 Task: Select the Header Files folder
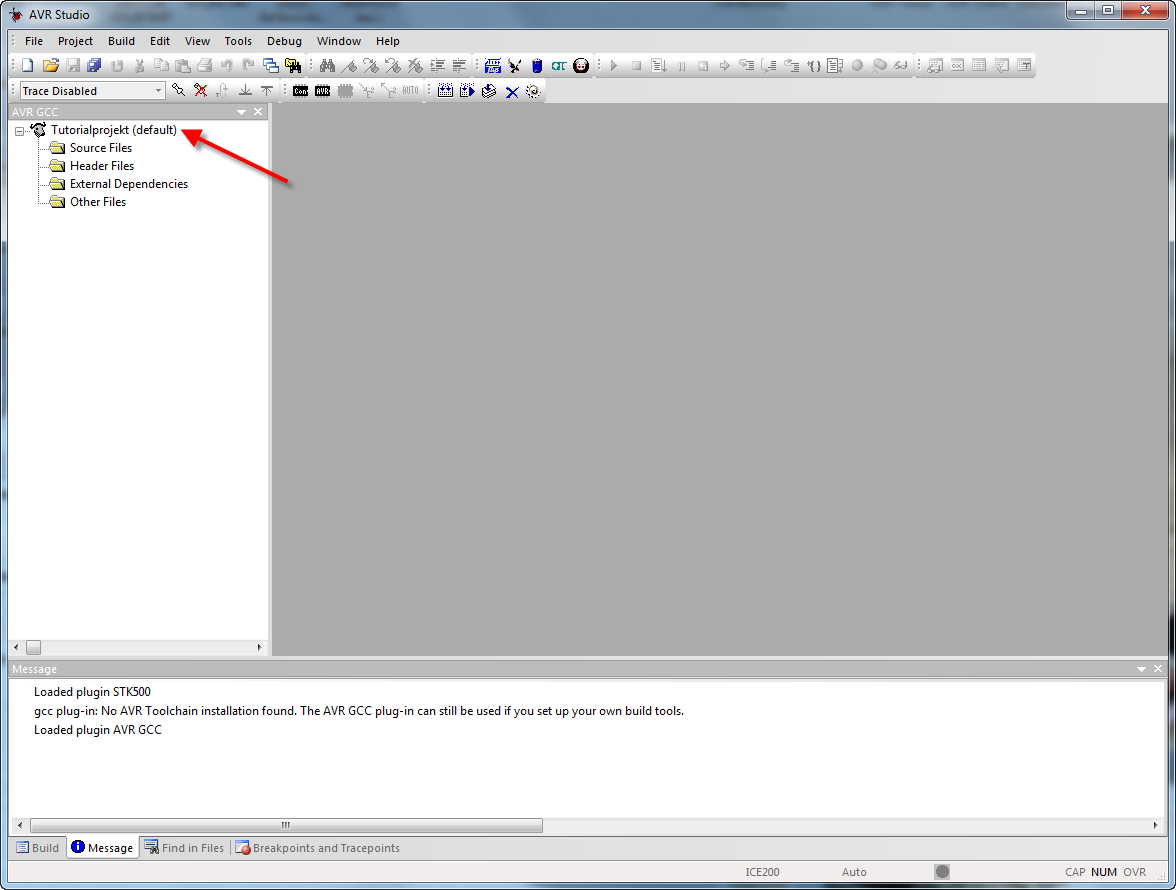coord(102,166)
